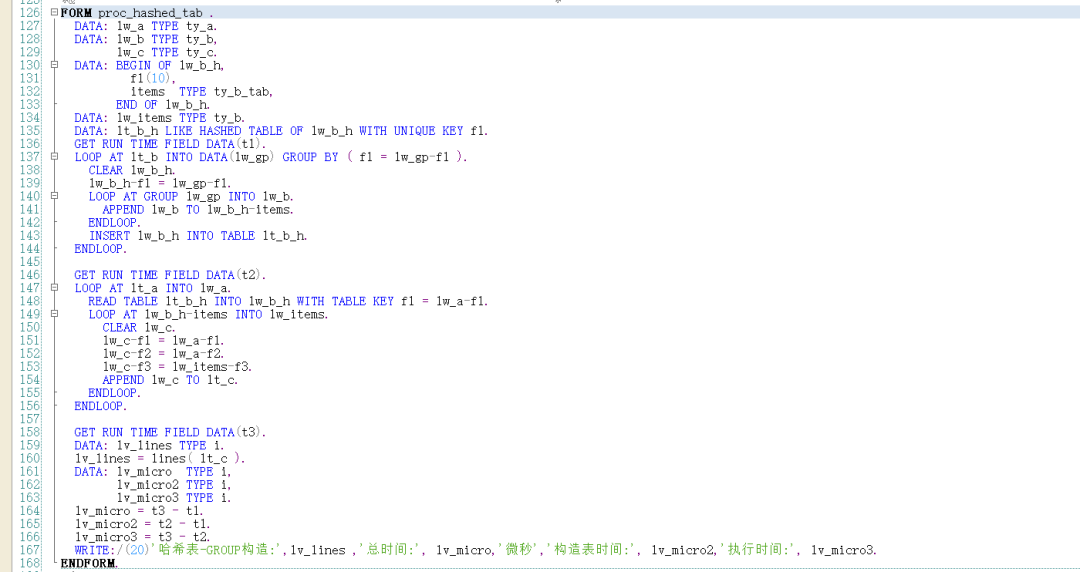Click 'ty_b_tab' in the items declaration
The width and height of the screenshot is (1080, 572).
(x=241, y=92)
